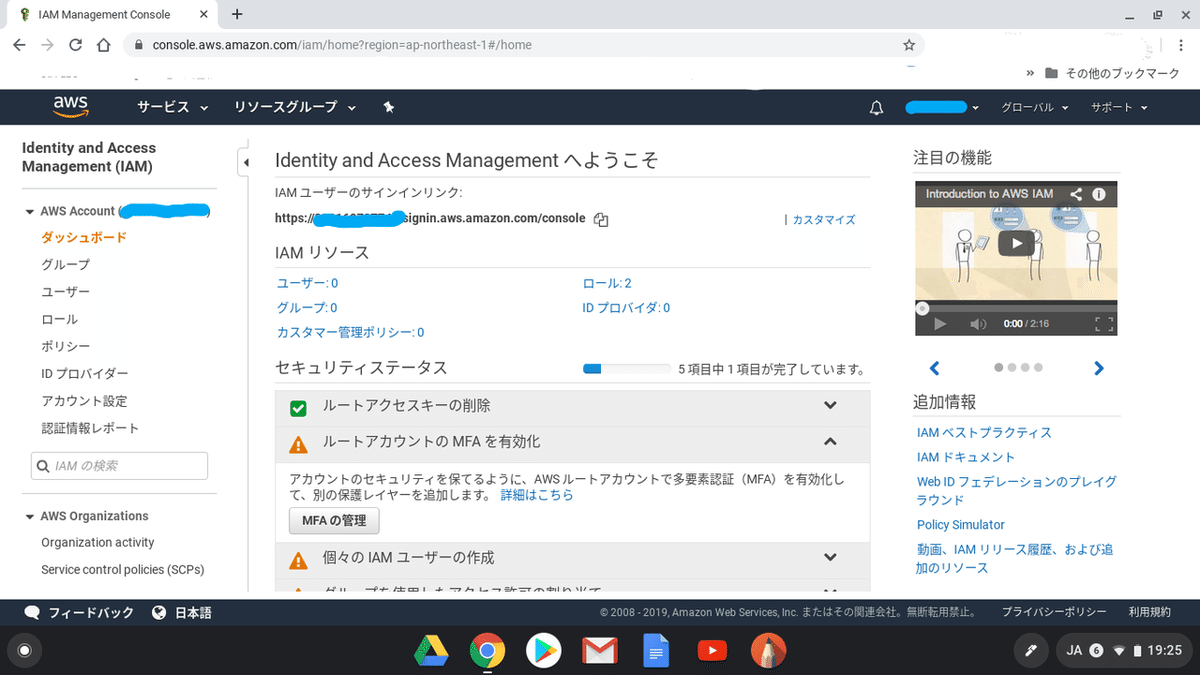Click the share icon on the video
This screenshot has width=1200, height=675.
pyautogui.click(x=1076, y=194)
